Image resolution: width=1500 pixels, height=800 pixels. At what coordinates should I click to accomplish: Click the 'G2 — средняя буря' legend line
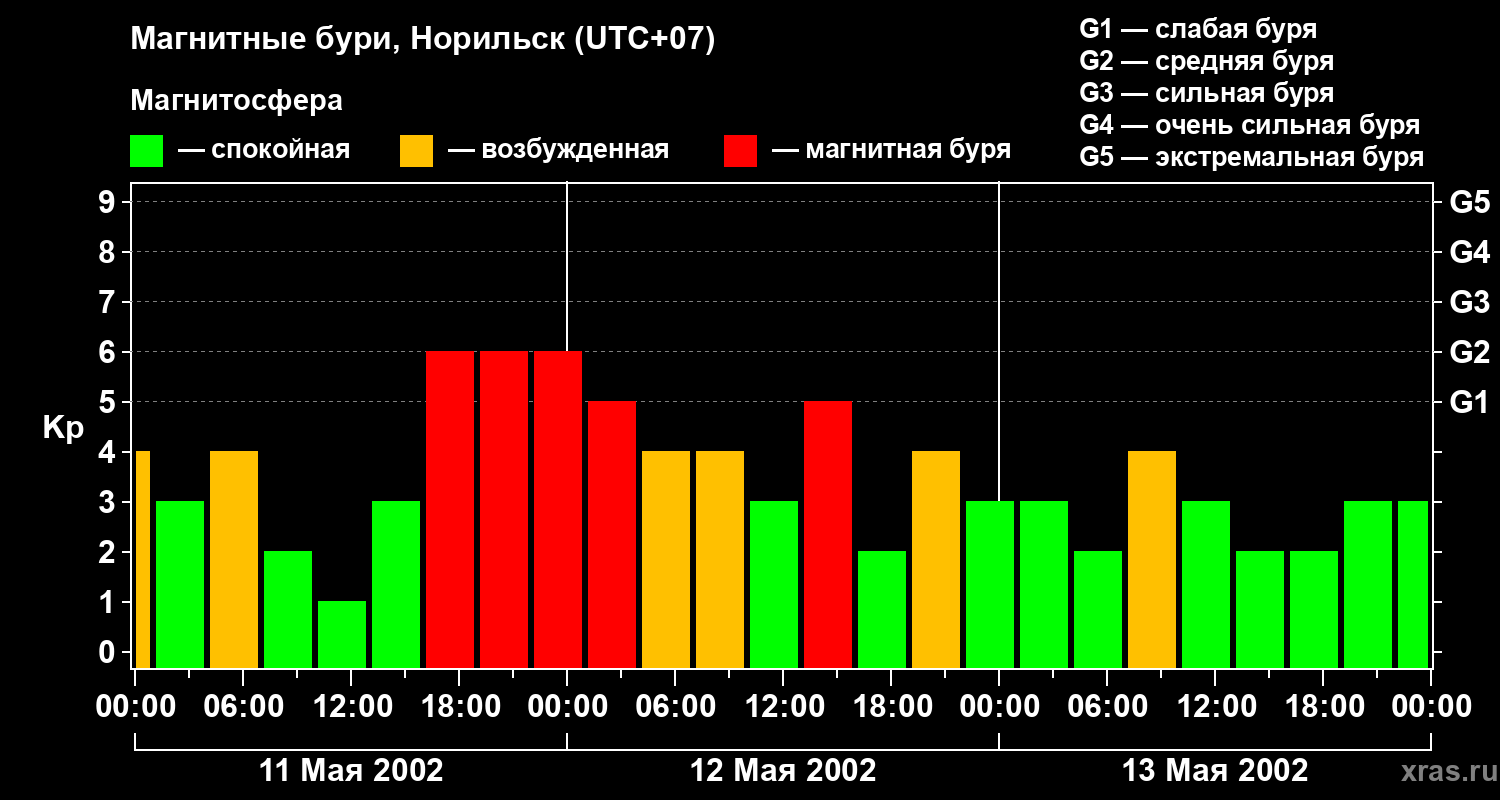pyautogui.click(x=1207, y=60)
